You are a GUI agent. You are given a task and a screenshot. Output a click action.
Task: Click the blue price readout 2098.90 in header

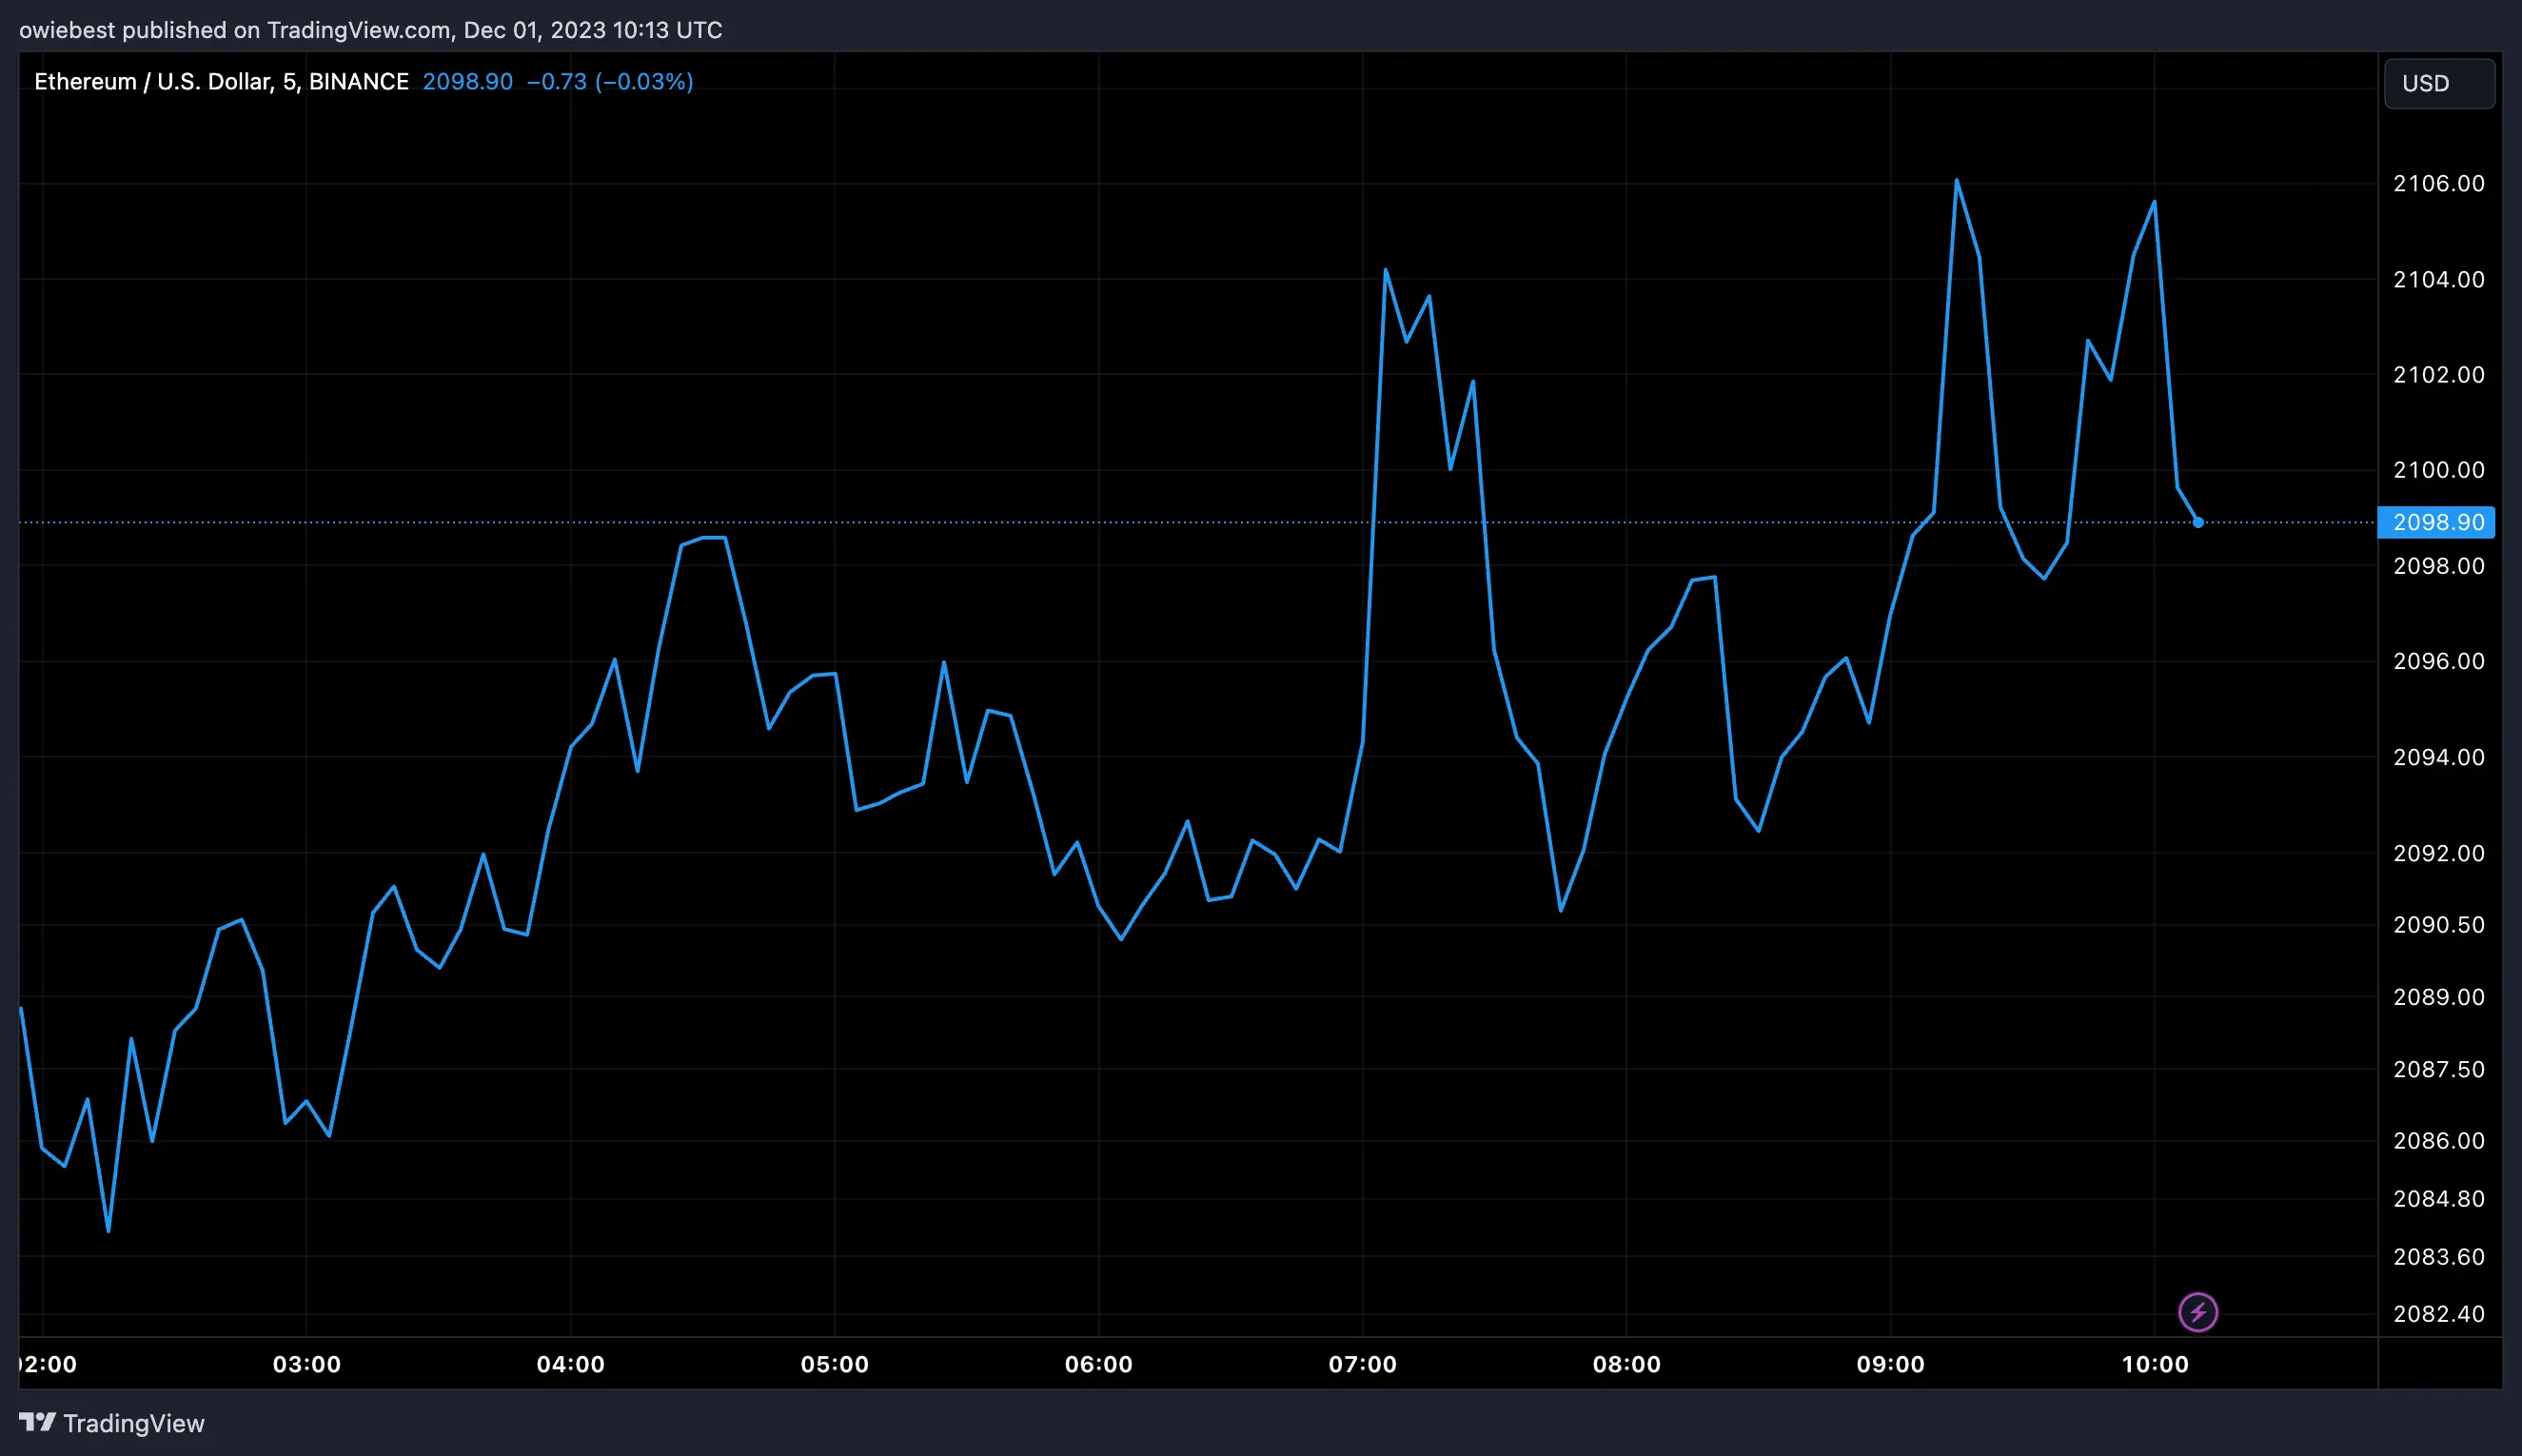tap(469, 81)
